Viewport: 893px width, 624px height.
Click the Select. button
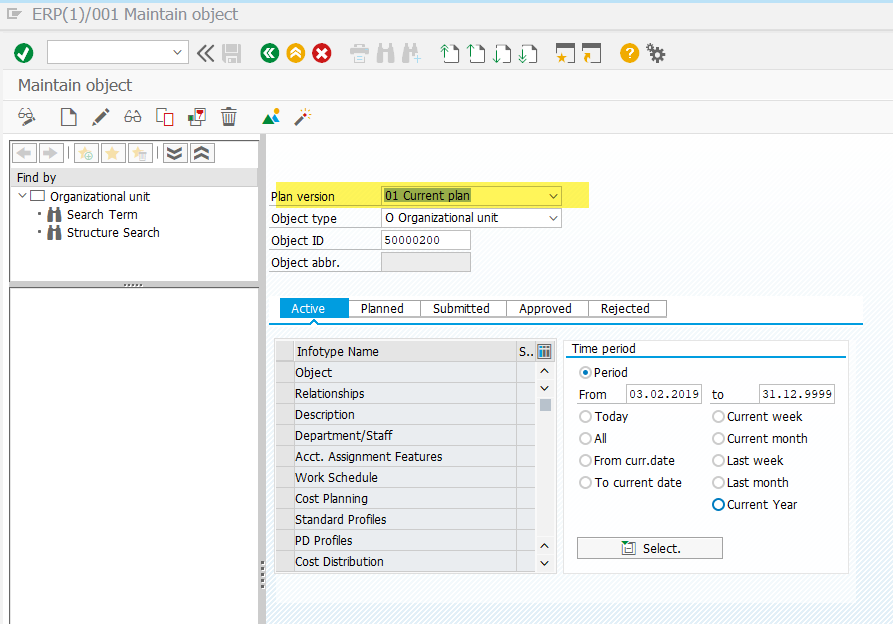tap(650, 548)
